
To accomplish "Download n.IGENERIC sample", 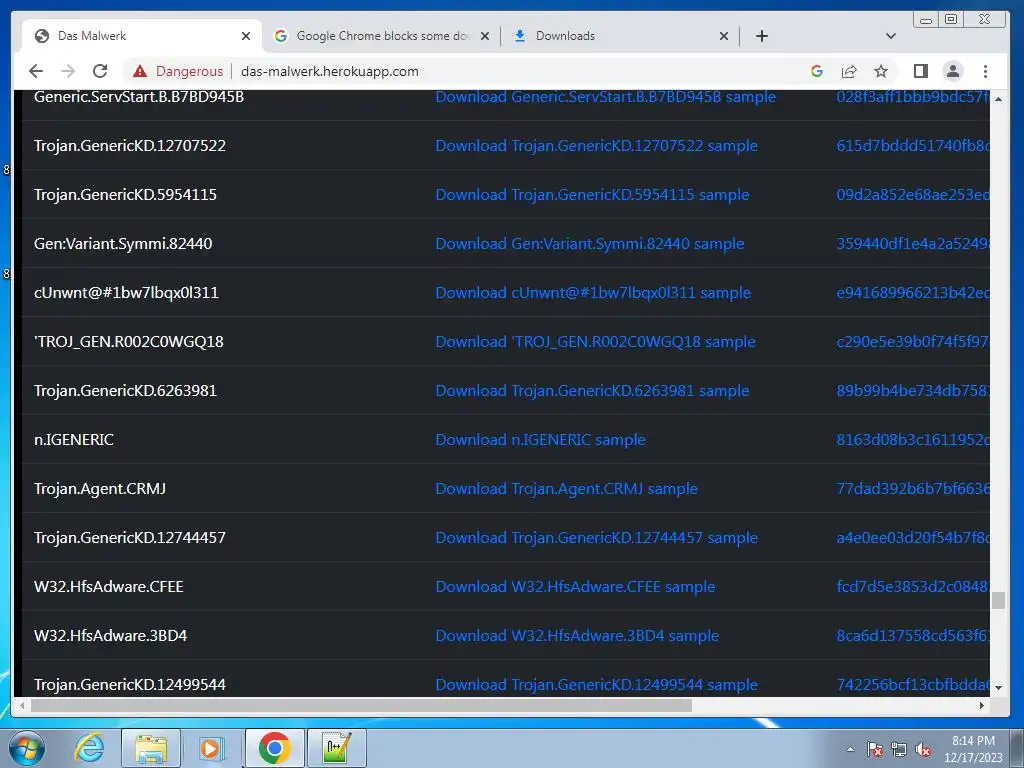I will [x=540, y=440].
